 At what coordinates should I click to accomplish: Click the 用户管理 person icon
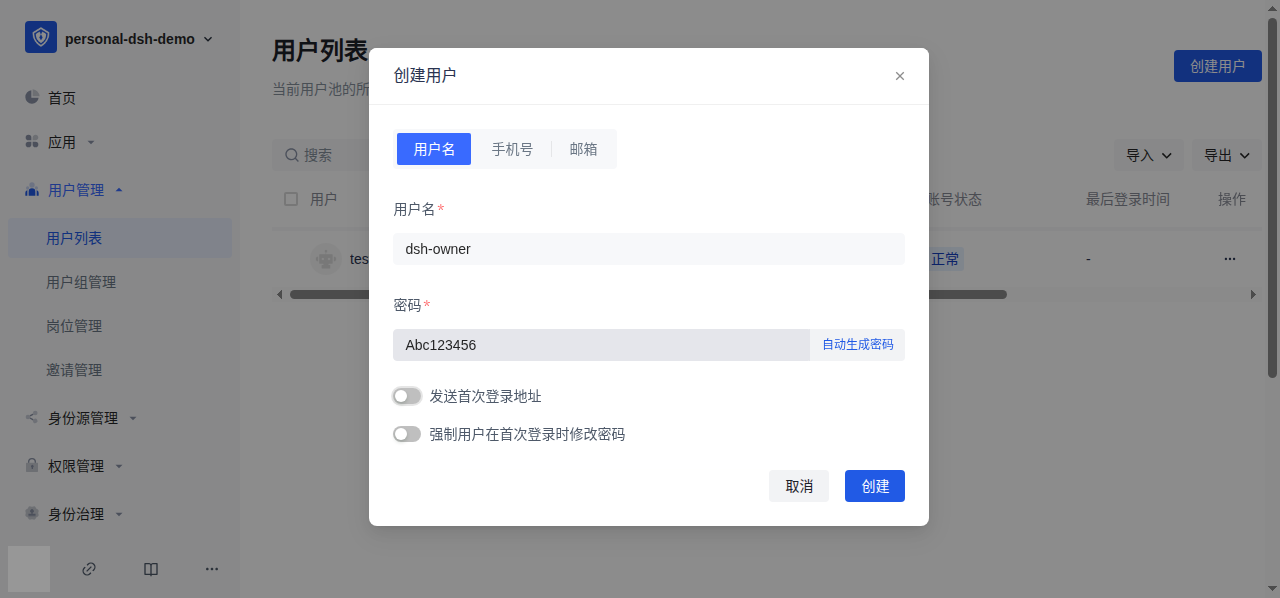tap(32, 189)
